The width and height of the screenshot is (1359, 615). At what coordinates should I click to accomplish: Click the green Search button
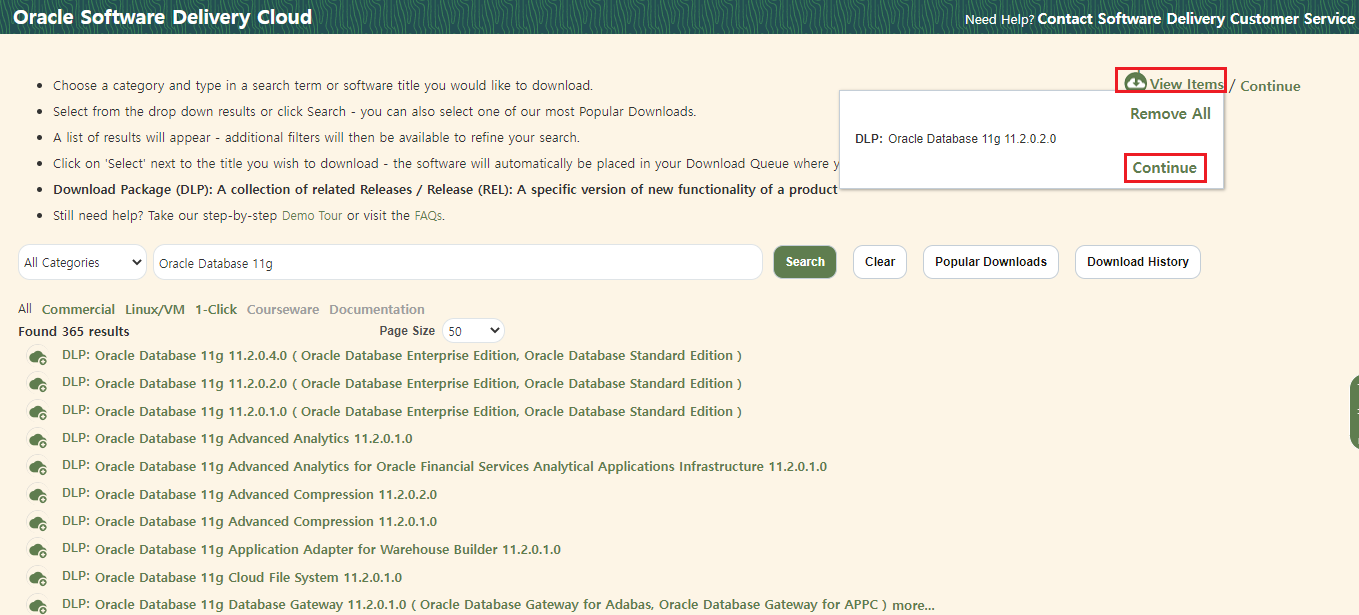point(805,262)
